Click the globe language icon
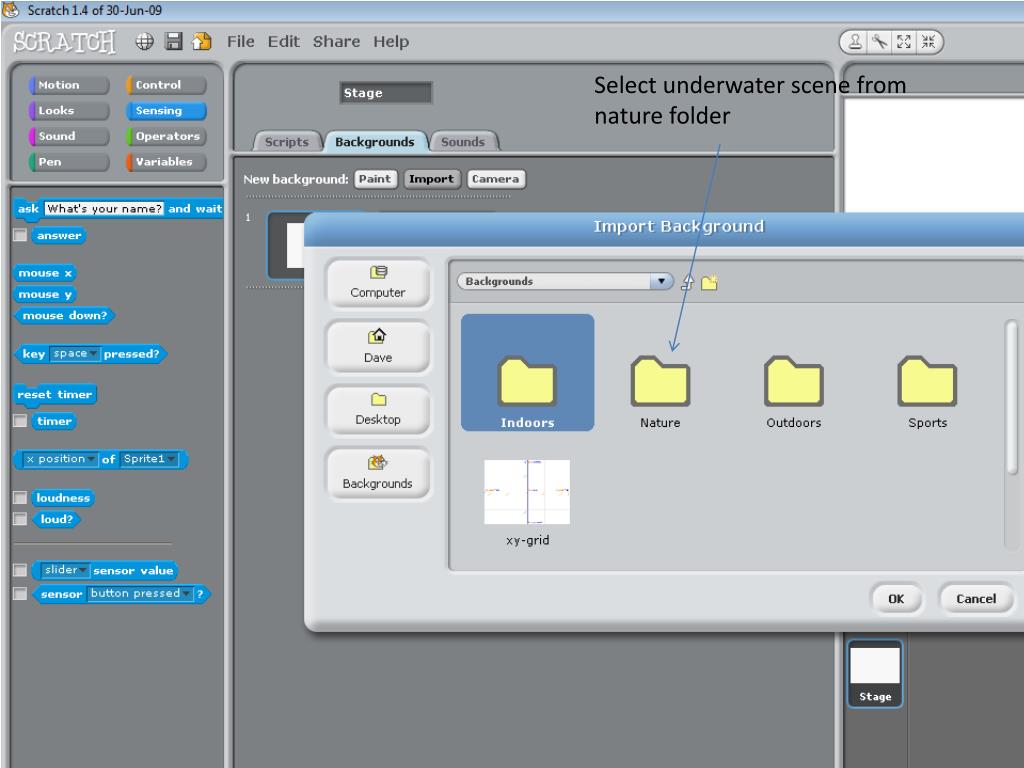 144,42
